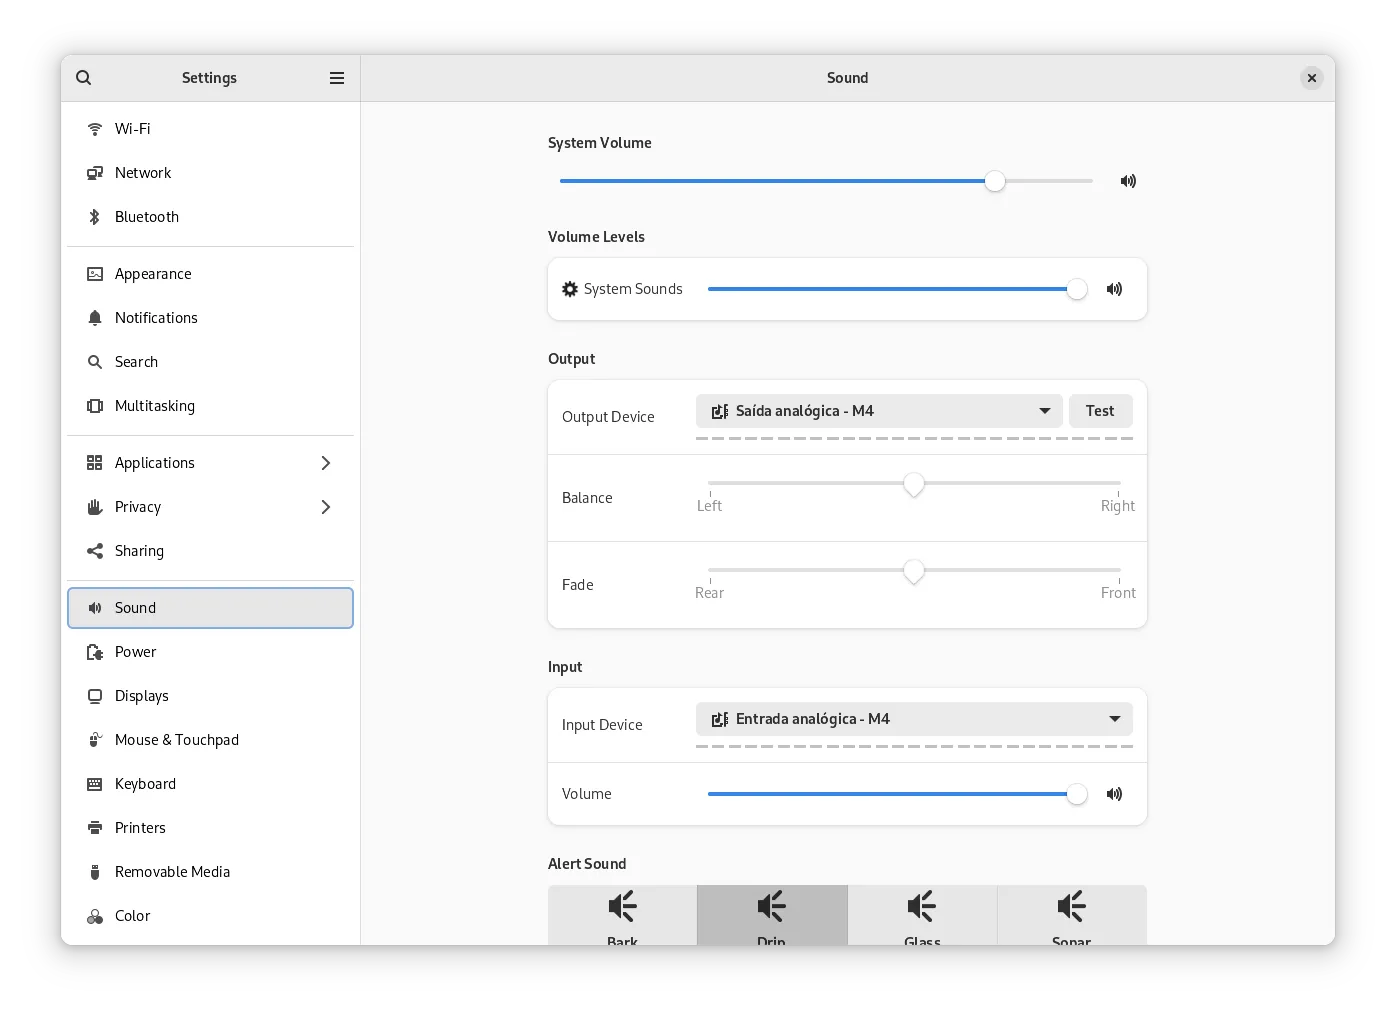
Task: Open the hamburger menu in Settings header
Action: (x=337, y=78)
